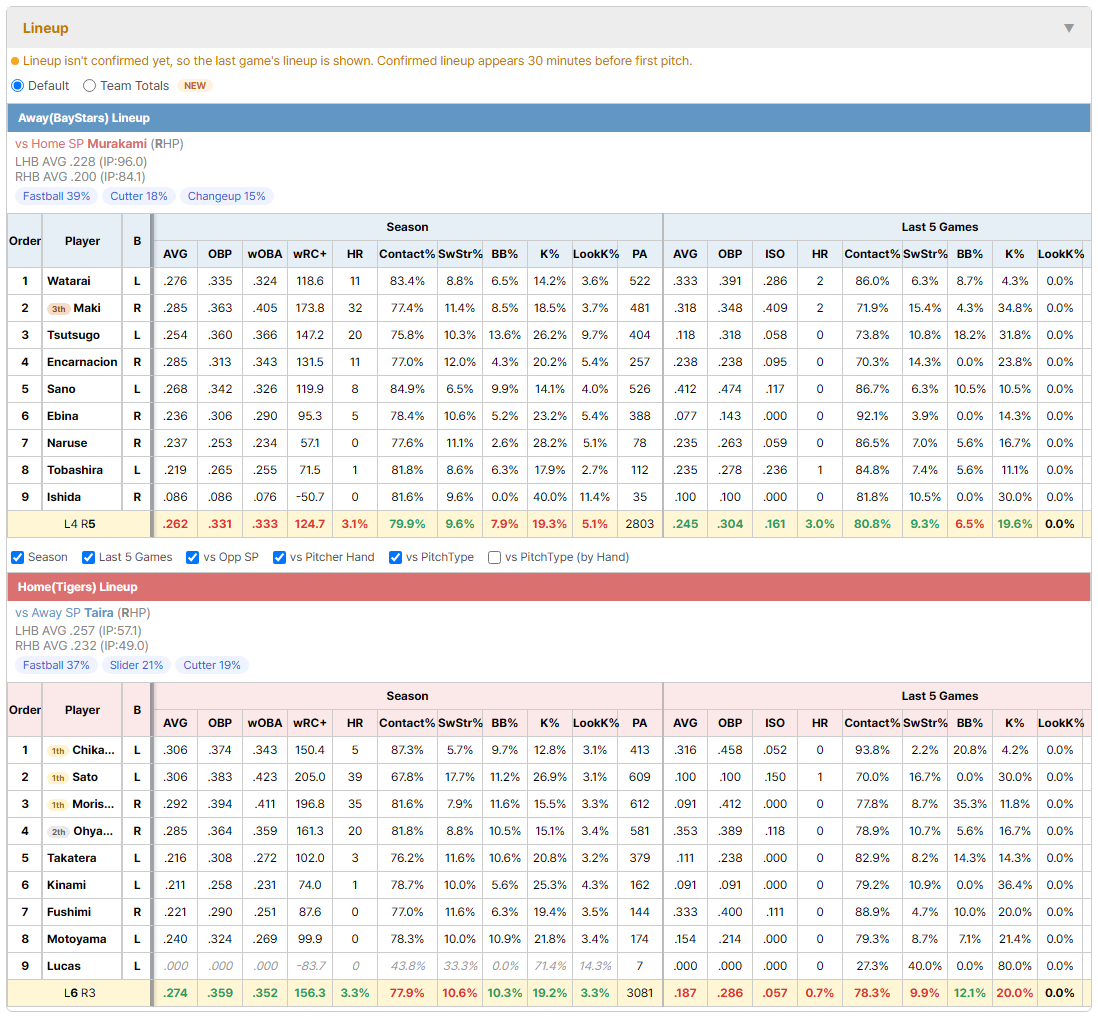Open the Murakami pitcher link
The image size is (1098, 1018).
point(117,144)
